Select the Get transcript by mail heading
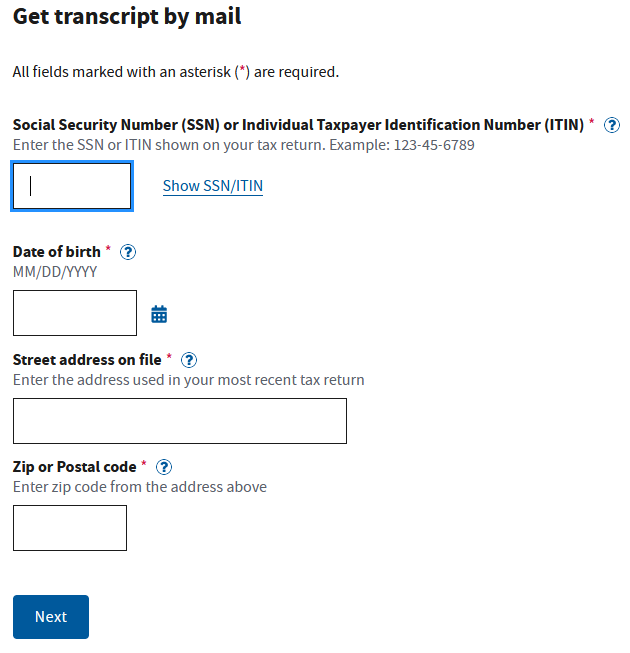 [127, 17]
